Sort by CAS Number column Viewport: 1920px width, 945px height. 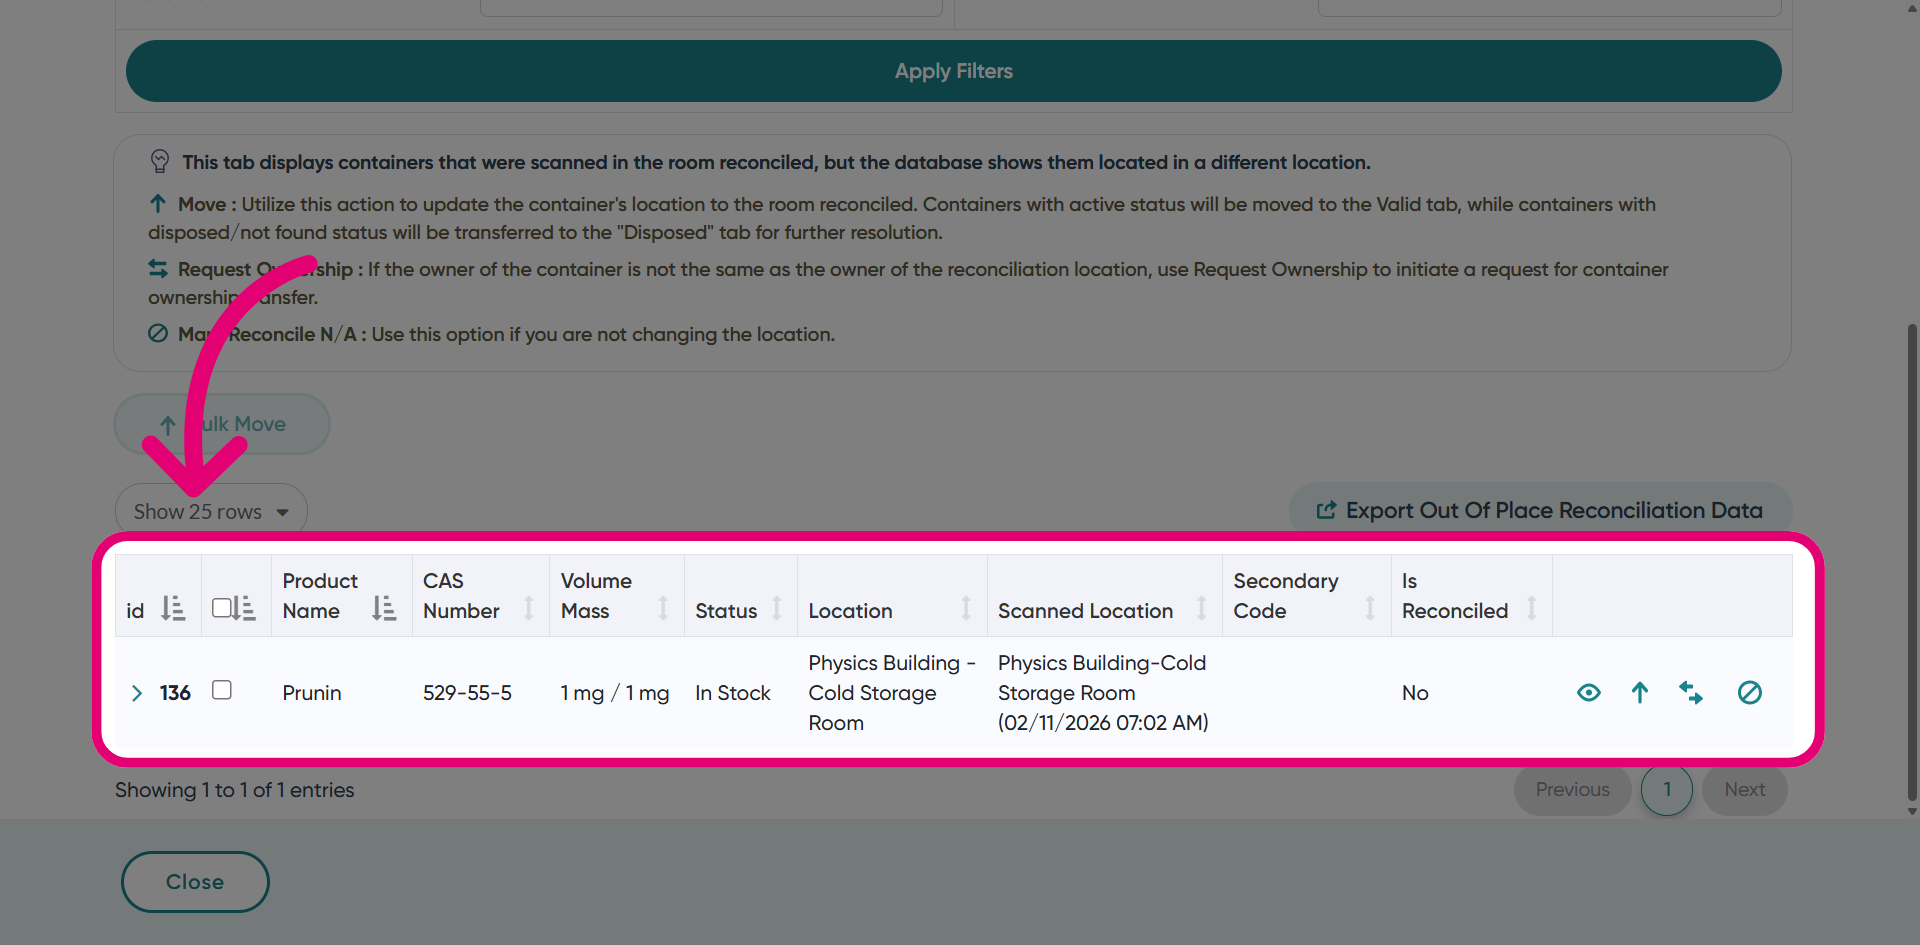[x=529, y=608]
